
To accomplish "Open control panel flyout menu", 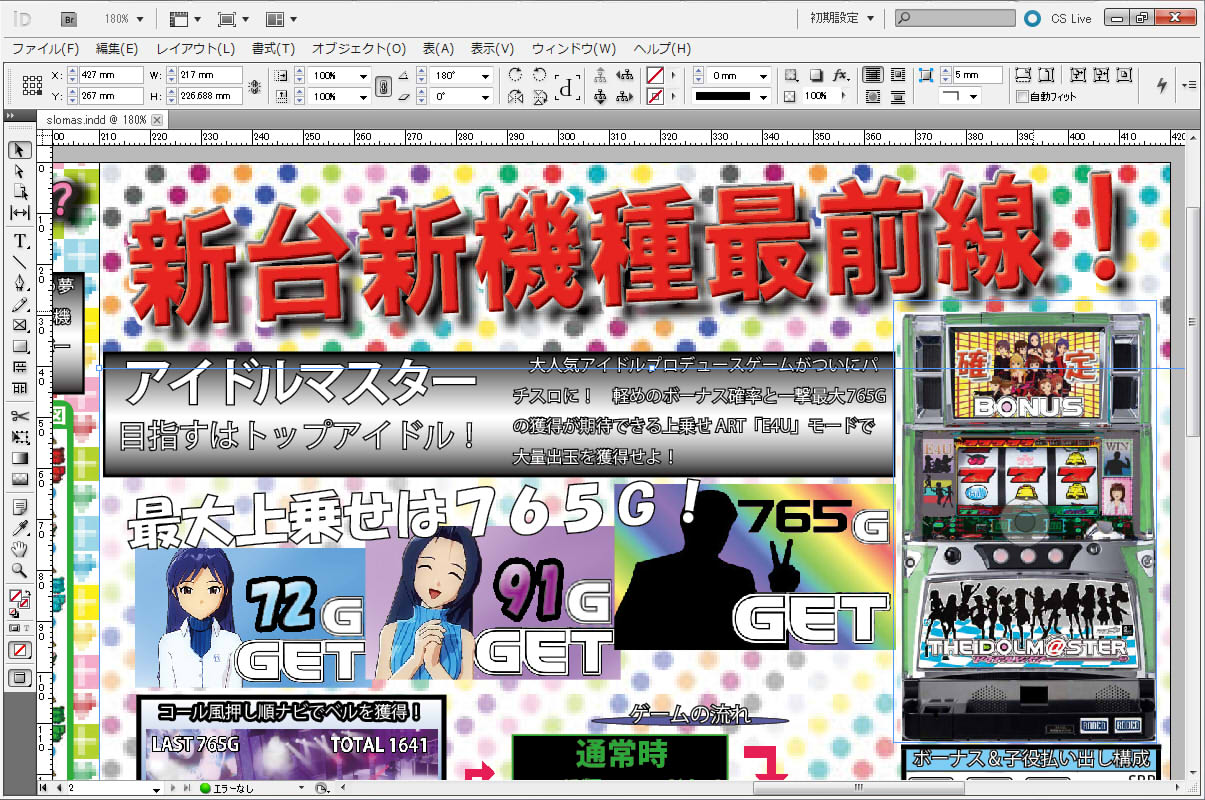I will 1188,85.
